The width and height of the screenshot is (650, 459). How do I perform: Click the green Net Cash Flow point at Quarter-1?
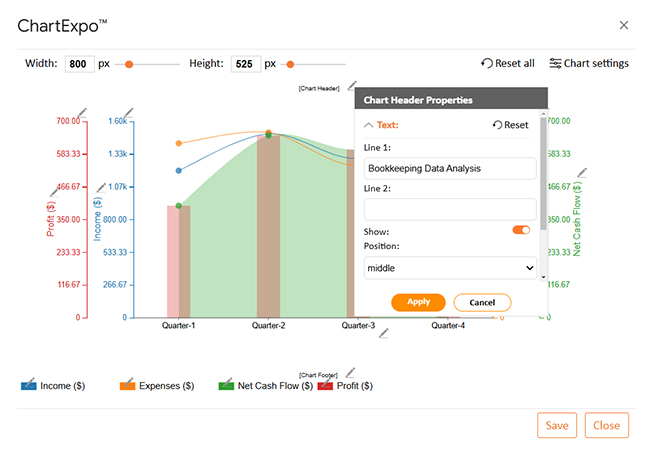[x=179, y=206]
